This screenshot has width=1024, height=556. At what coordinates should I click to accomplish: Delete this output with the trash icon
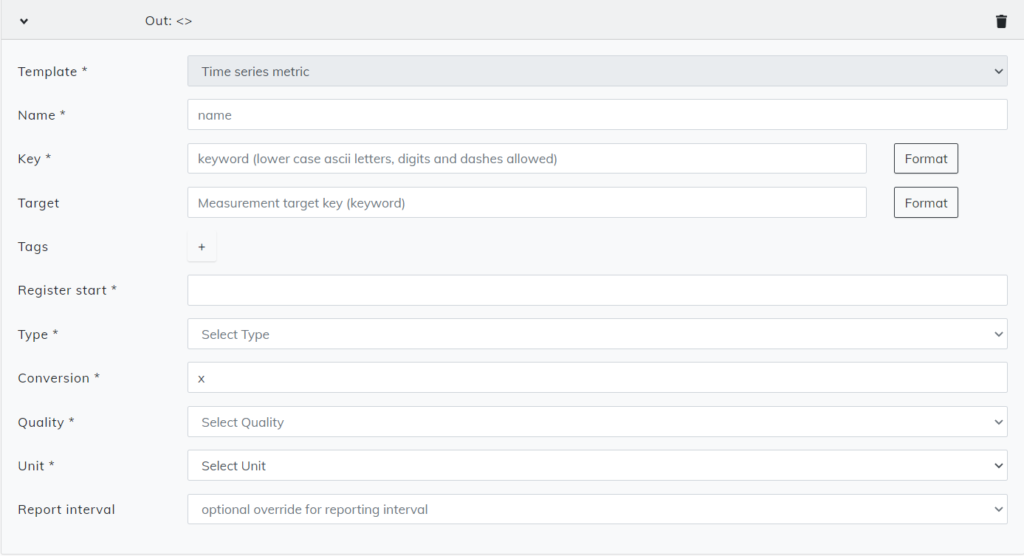[x=1001, y=22]
